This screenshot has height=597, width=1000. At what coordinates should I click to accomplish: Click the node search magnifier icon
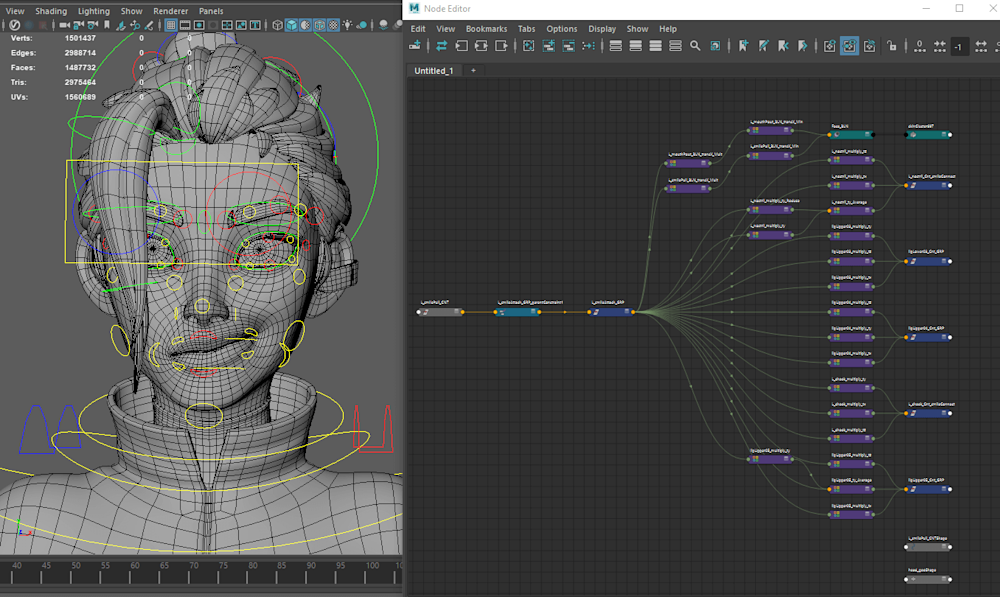pos(695,46)
